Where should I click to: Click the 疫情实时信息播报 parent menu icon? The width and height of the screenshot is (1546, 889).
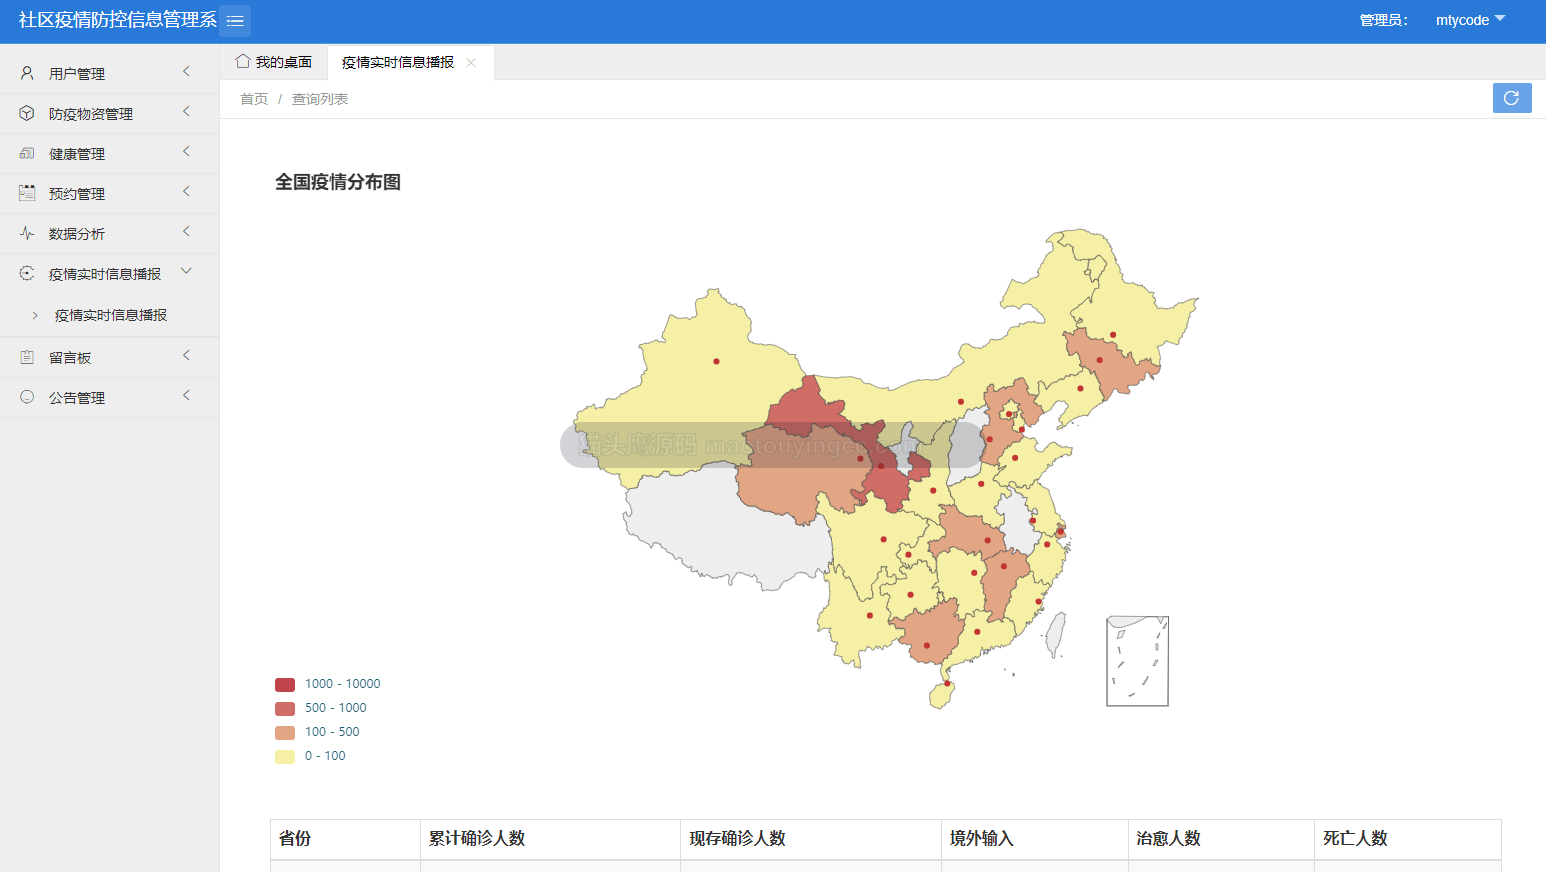pos(27,273)
